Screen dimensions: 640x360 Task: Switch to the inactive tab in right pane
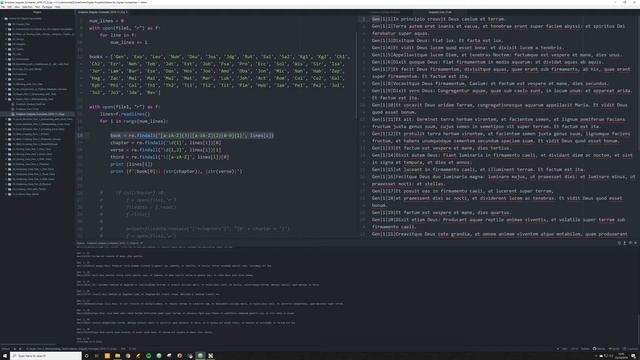pos(385,12)
